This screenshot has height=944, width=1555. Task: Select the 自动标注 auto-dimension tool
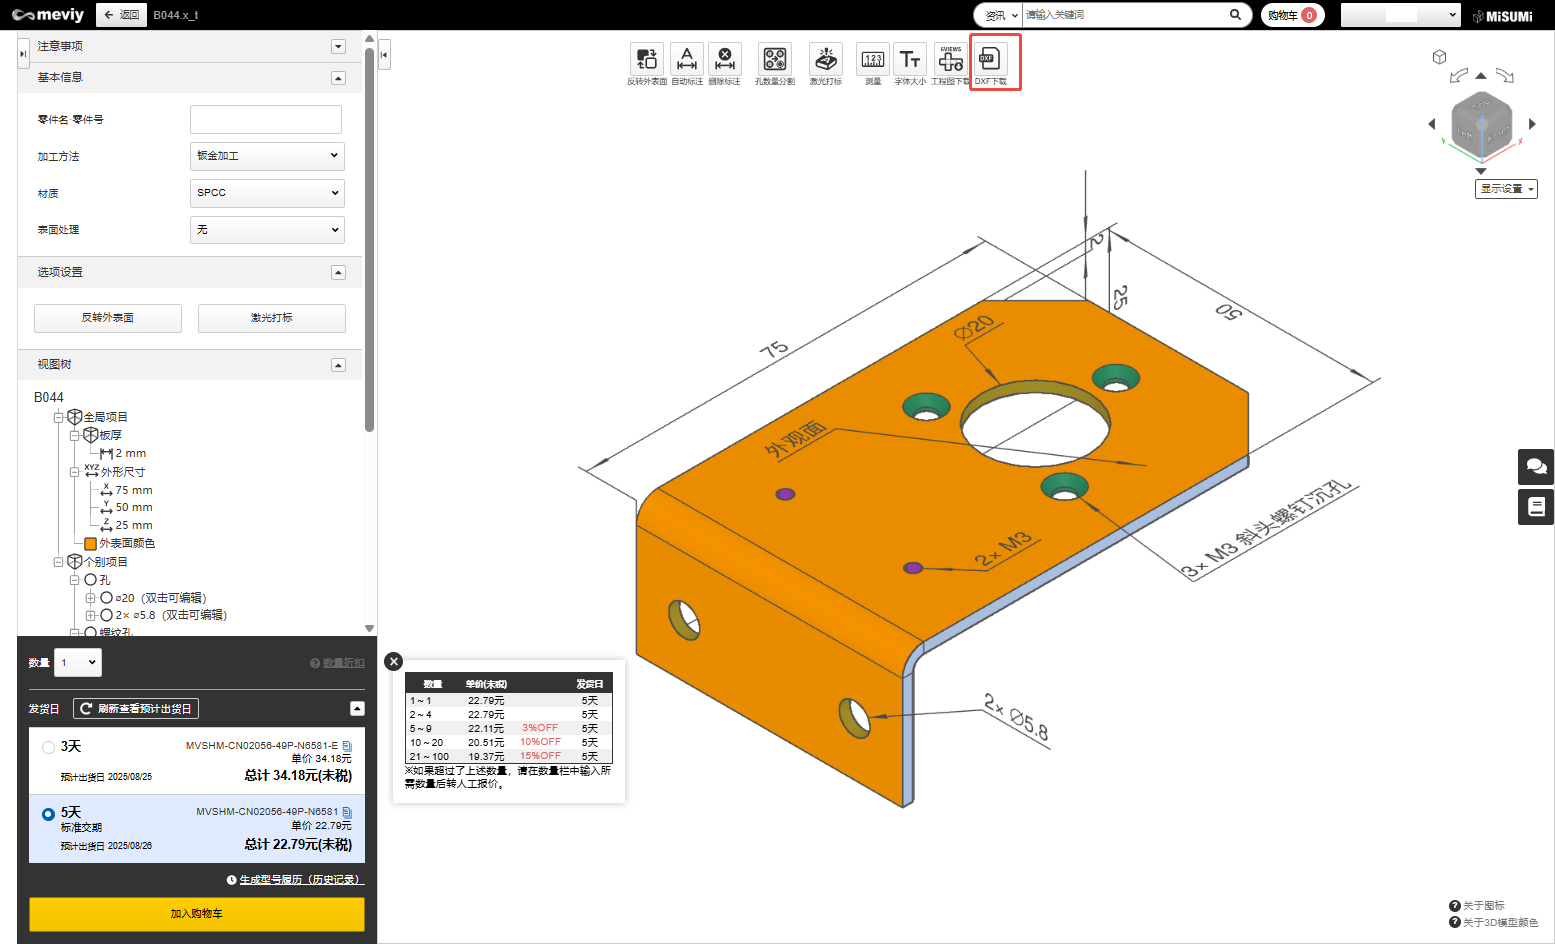(687, 59)
